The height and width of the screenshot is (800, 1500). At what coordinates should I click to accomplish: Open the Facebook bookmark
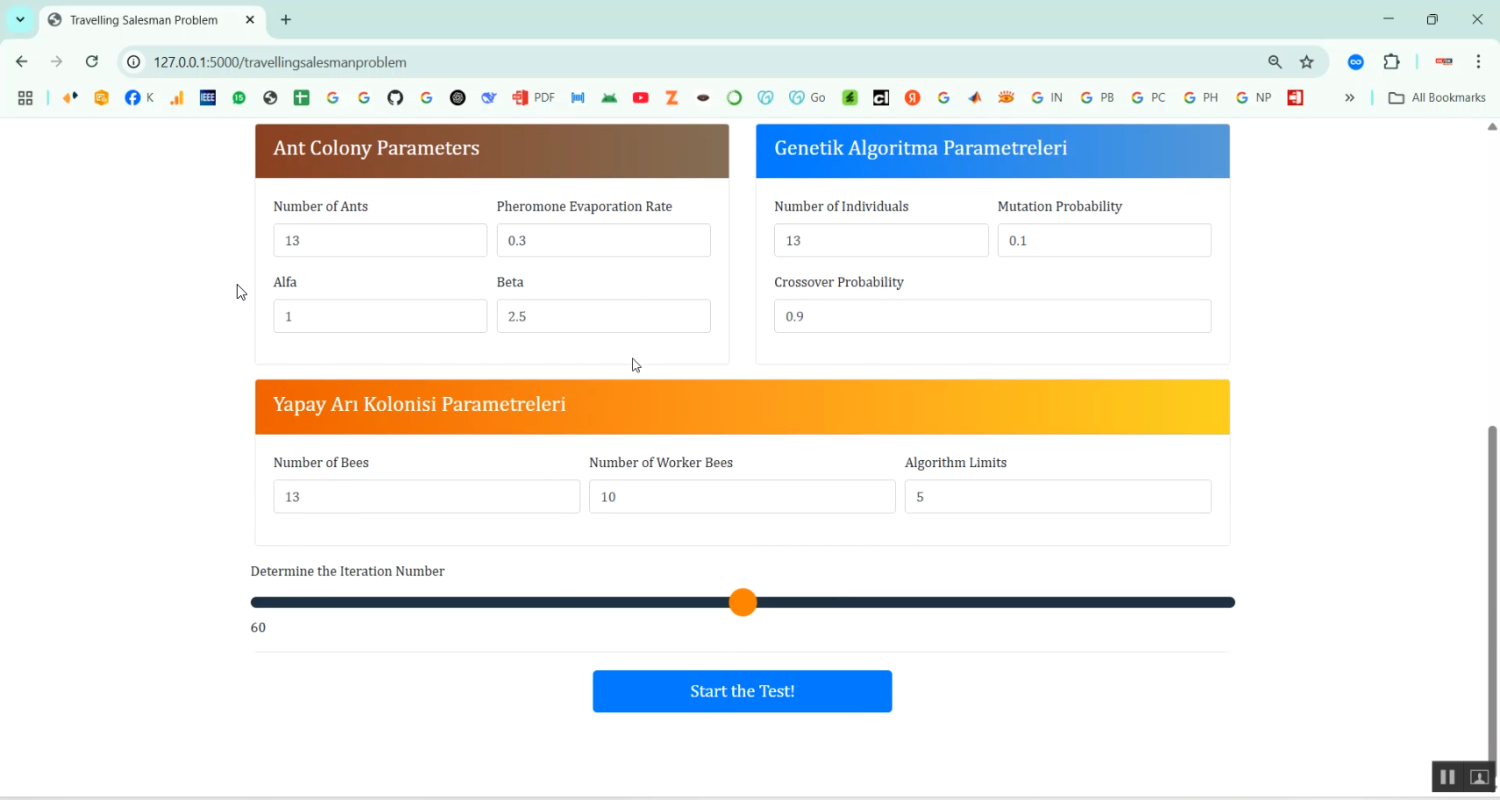134,97
